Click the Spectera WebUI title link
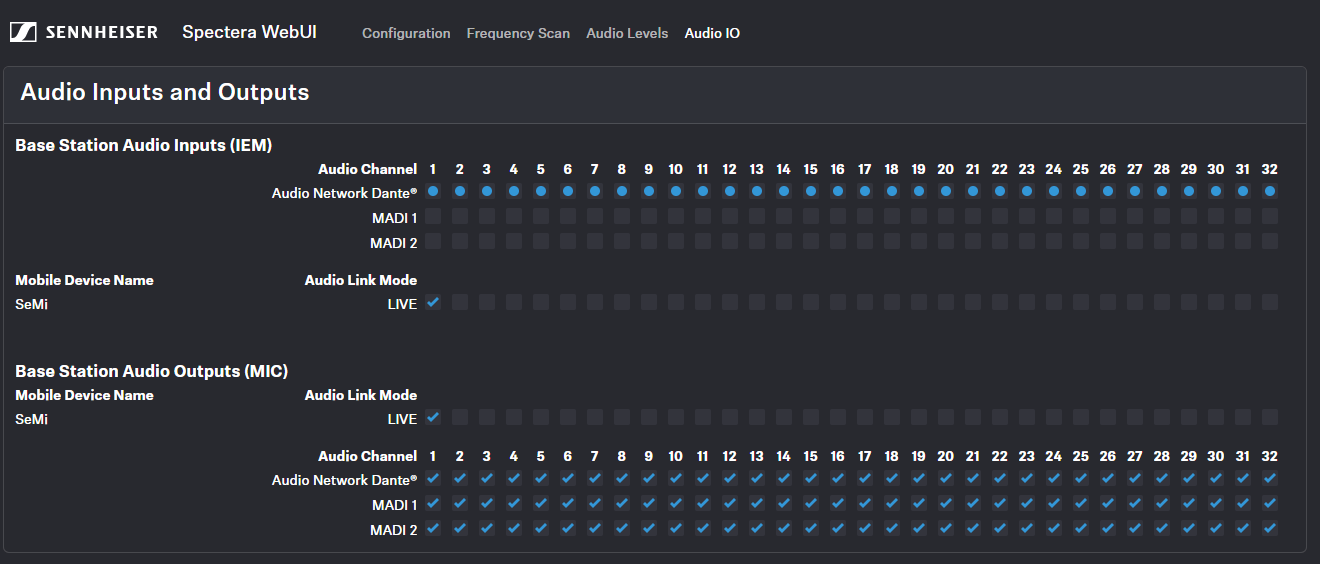 249,32
